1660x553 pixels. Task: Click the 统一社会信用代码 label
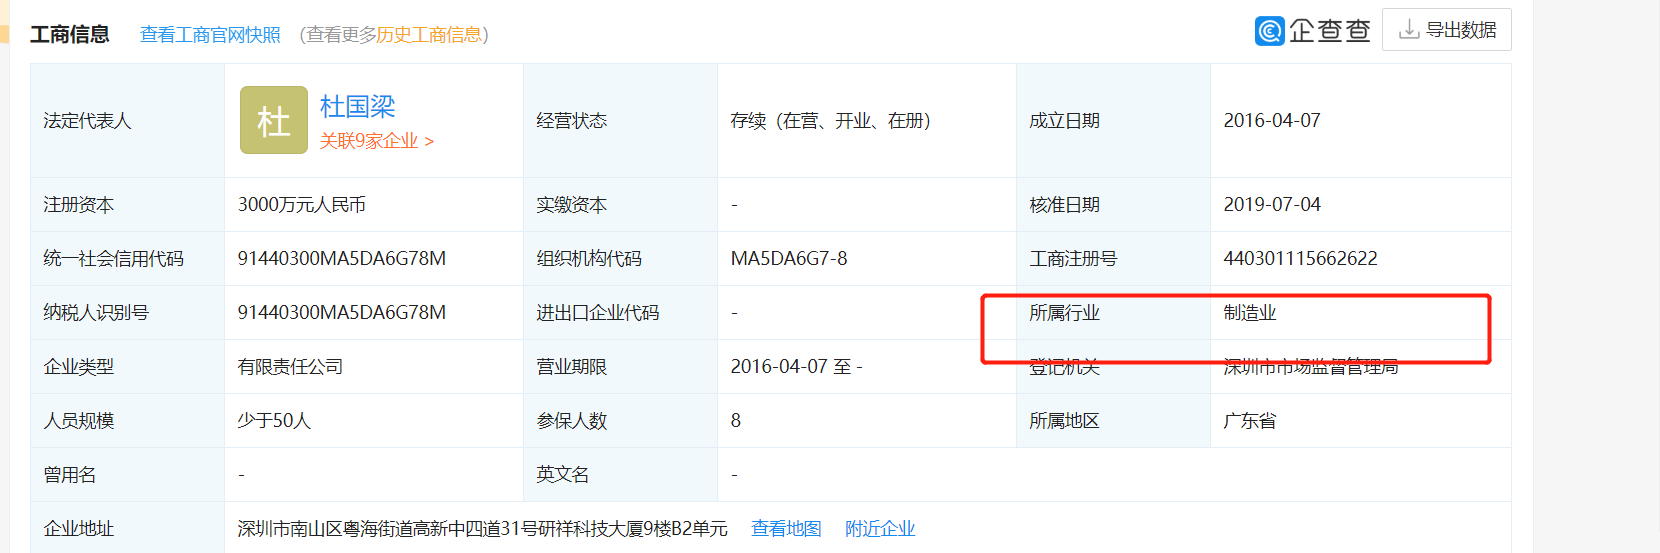tap(113, 258)
